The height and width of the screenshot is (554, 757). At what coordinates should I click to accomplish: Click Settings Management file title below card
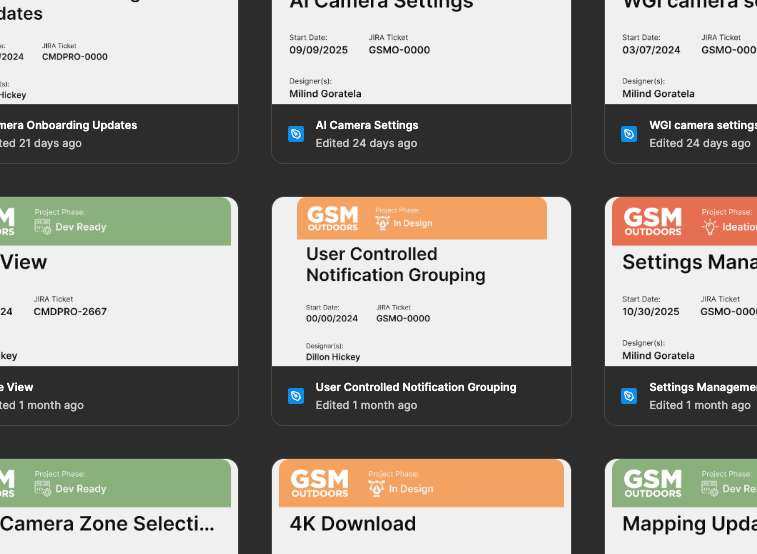703,387
